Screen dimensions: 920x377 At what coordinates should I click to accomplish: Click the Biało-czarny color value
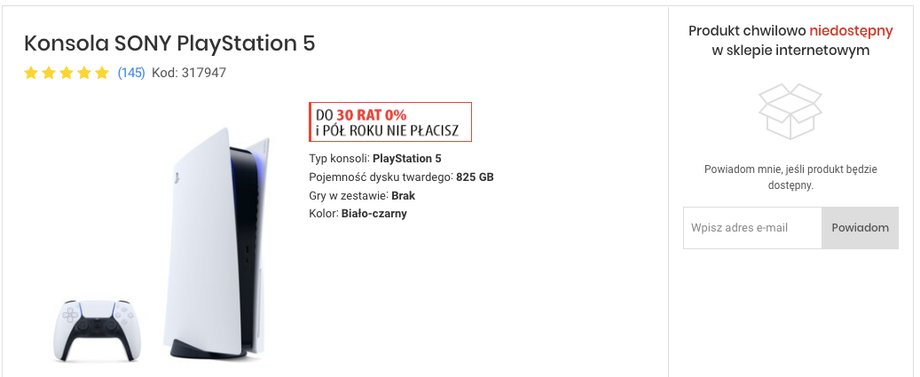374,213
